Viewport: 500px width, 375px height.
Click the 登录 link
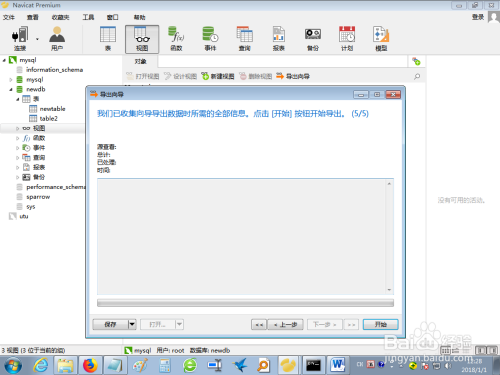pyautogui.click(x=478, y=17)
